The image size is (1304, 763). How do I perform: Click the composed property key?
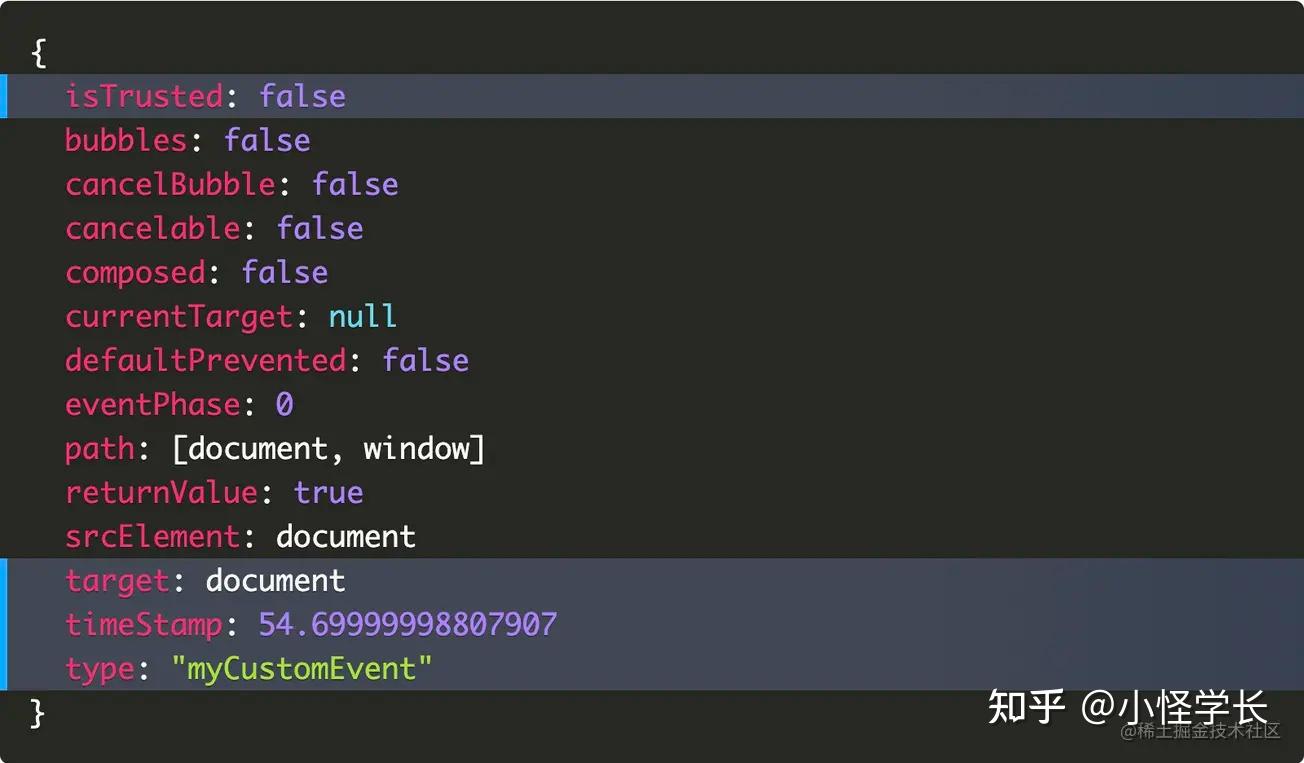(x=135, y=272)
